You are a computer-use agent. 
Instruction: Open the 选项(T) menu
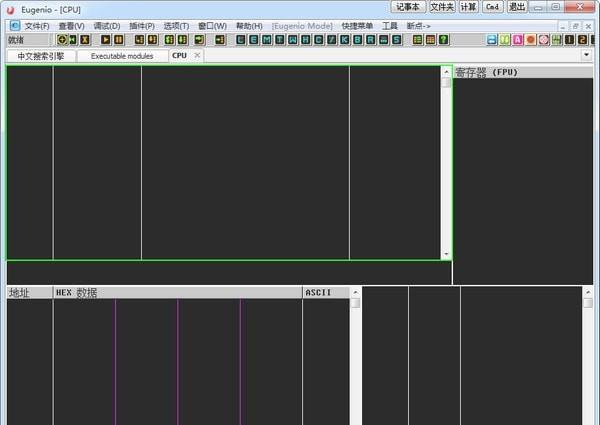(x=176, y=26)
